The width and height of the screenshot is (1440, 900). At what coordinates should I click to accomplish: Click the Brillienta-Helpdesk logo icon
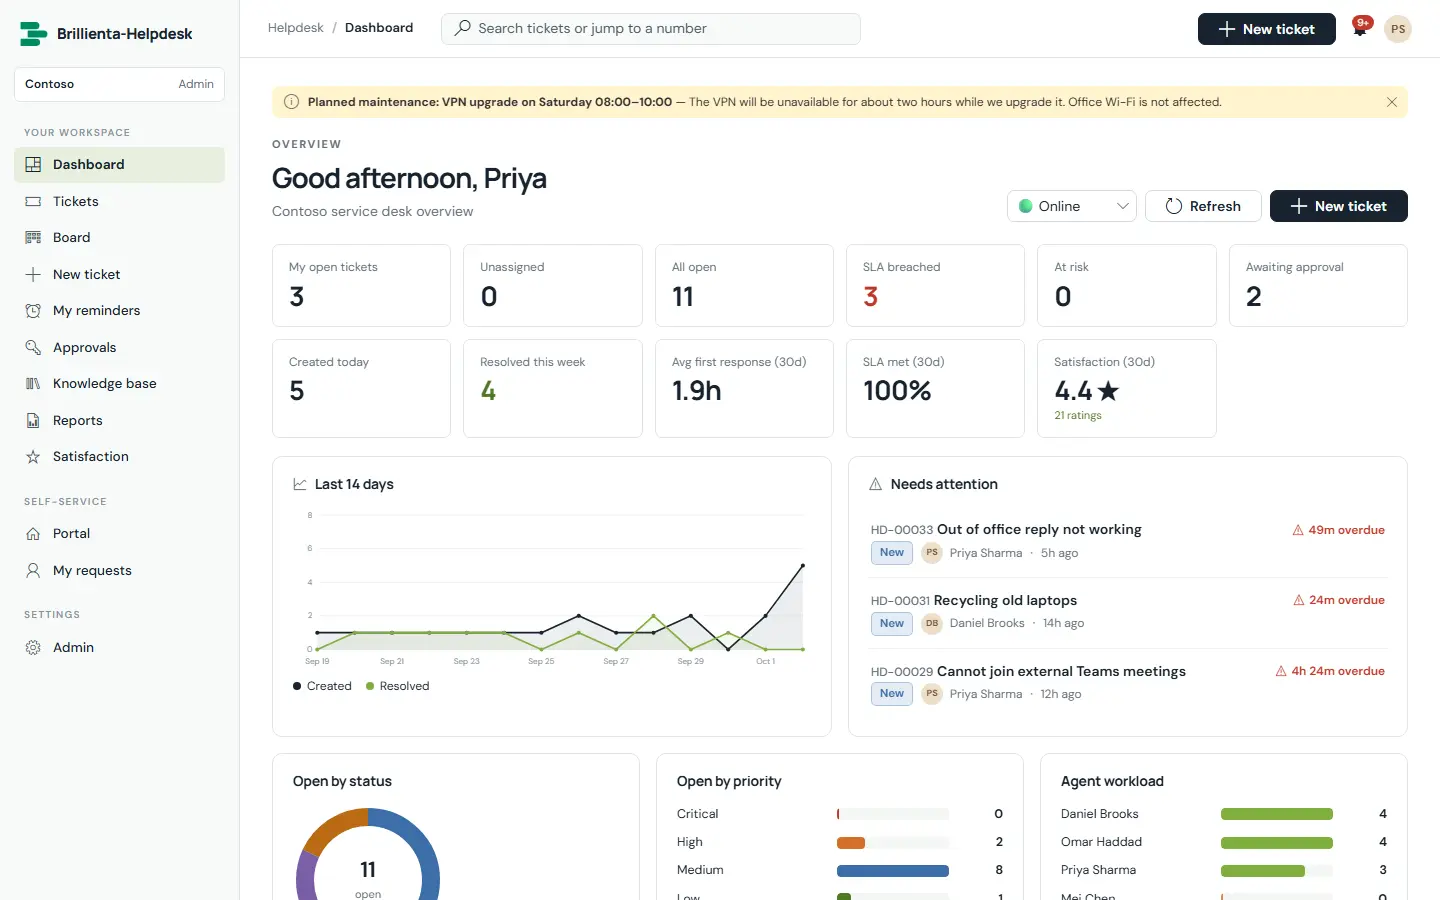pos(33,34)
